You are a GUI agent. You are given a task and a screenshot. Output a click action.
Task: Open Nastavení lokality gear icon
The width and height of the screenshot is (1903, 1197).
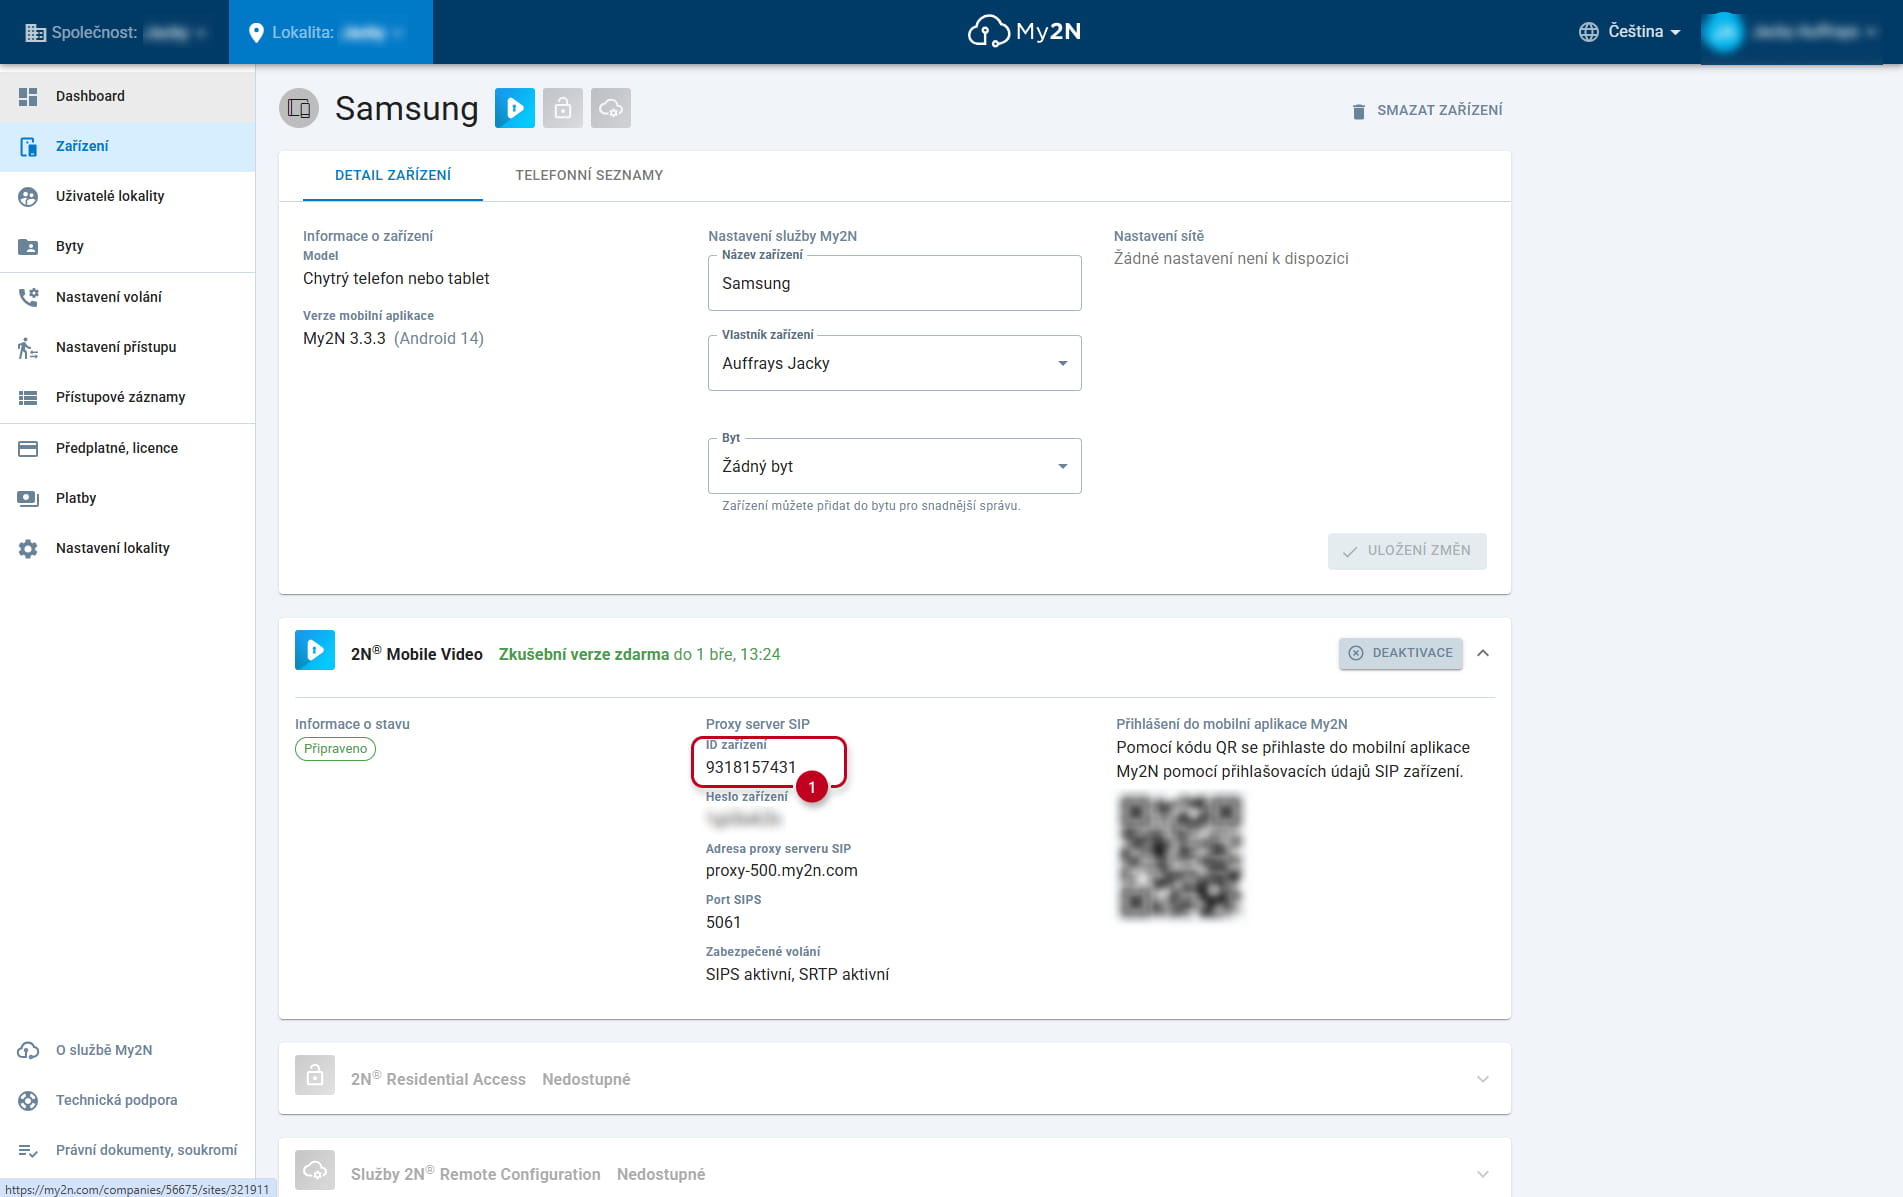pyautogui.click(x=28, y=549)
